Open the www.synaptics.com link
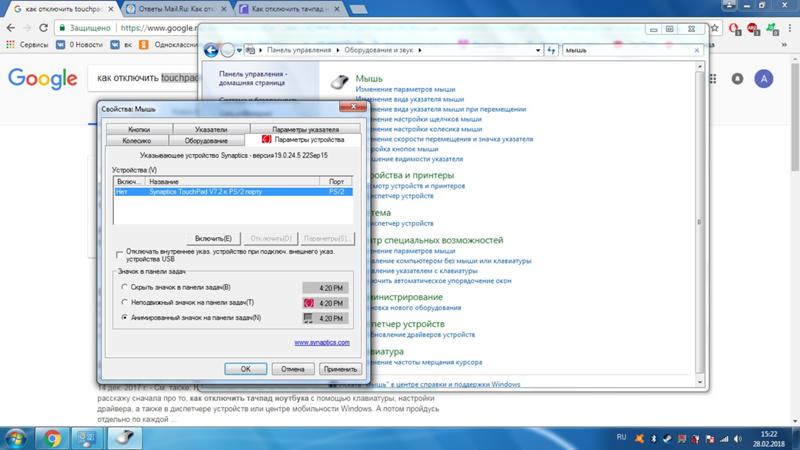 [322, 342]
